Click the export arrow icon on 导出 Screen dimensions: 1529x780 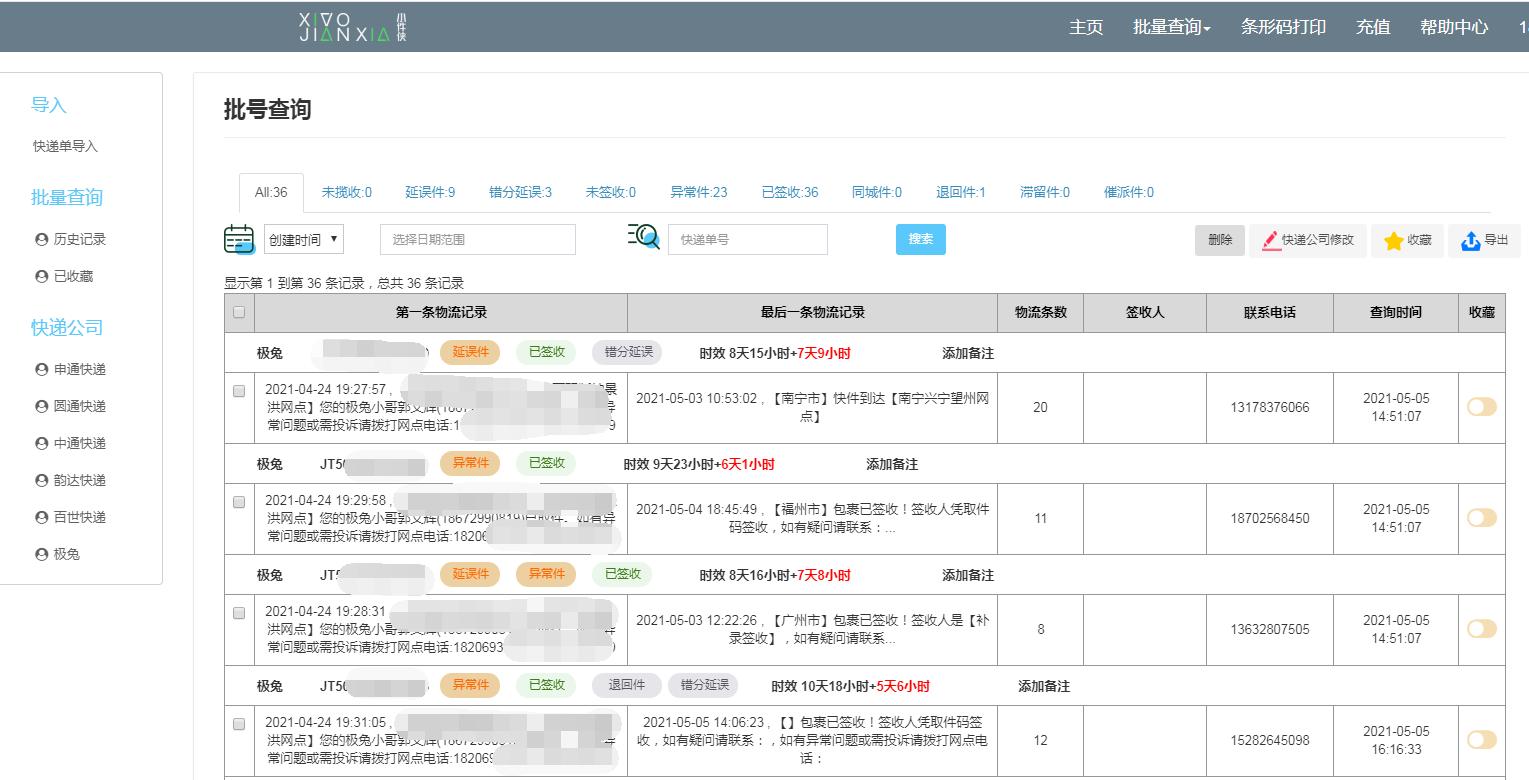[x=1470, y=239]
